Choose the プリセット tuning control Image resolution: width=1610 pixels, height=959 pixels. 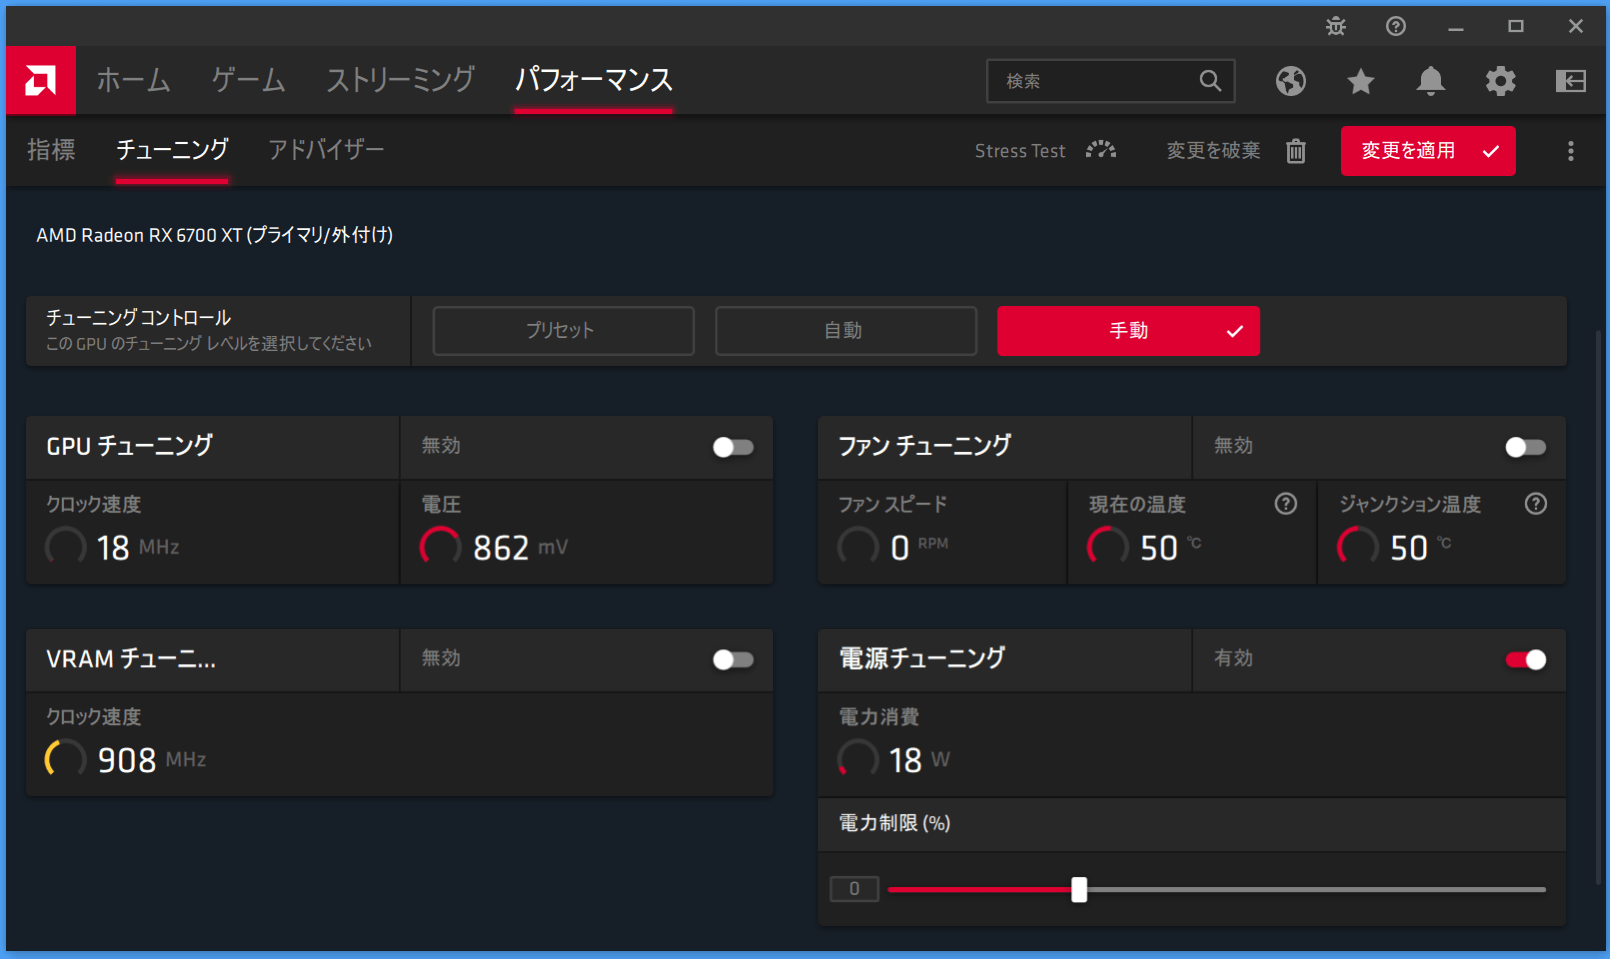pyautogui.click(x=563, y=331)
